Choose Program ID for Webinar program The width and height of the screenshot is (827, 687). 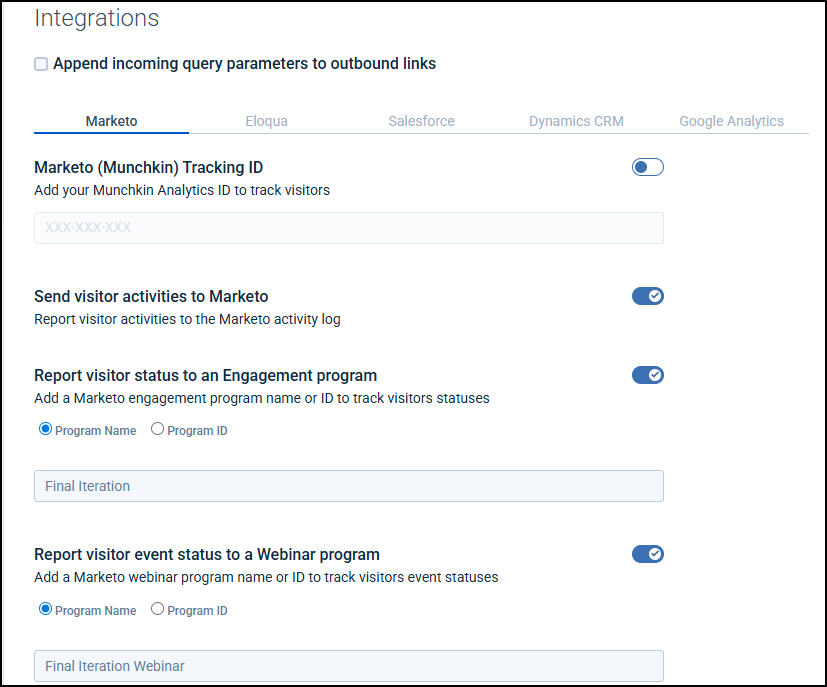tap(157, 609)
